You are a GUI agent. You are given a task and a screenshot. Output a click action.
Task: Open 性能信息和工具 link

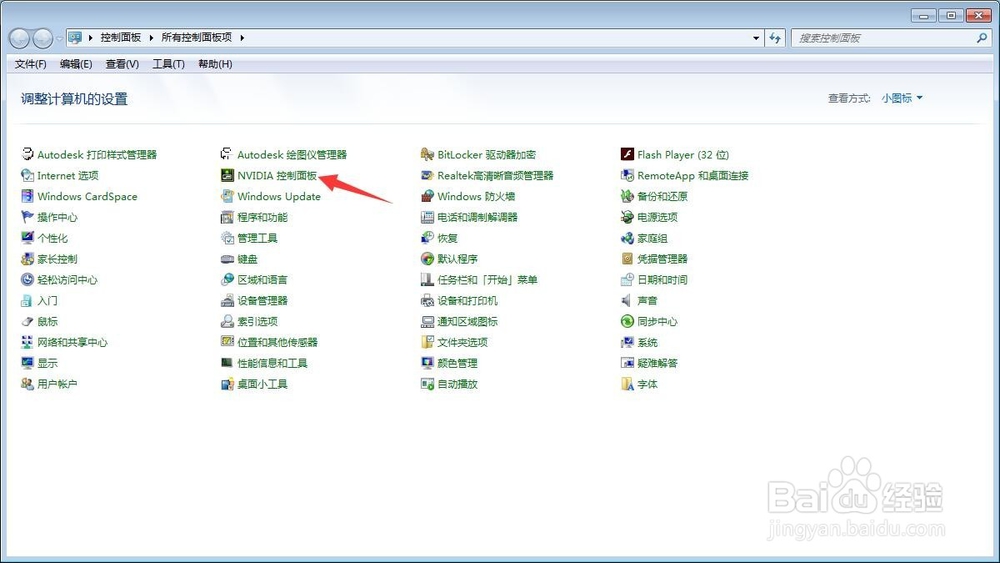point(272,363)
